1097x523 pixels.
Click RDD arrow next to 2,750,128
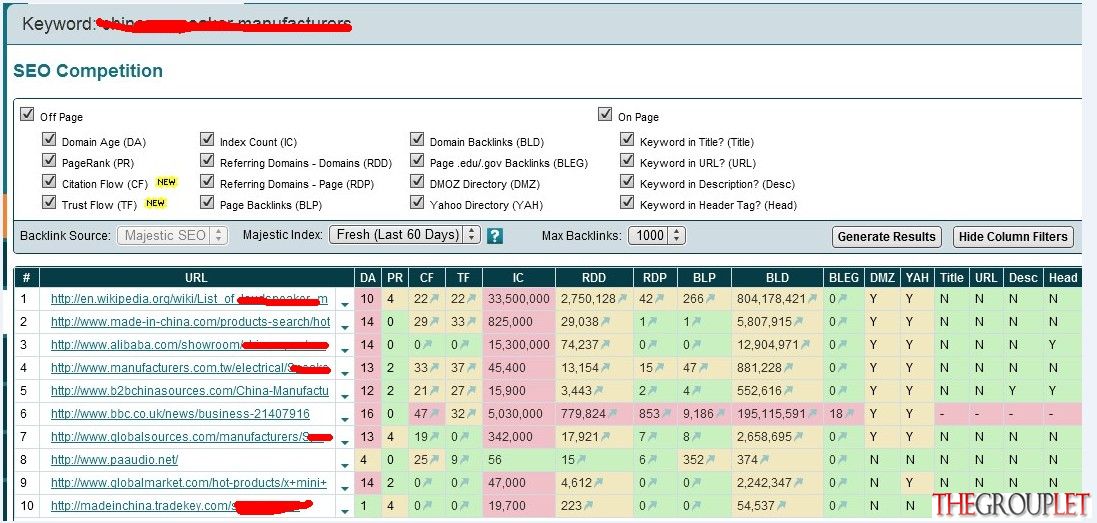coord(621,299)
